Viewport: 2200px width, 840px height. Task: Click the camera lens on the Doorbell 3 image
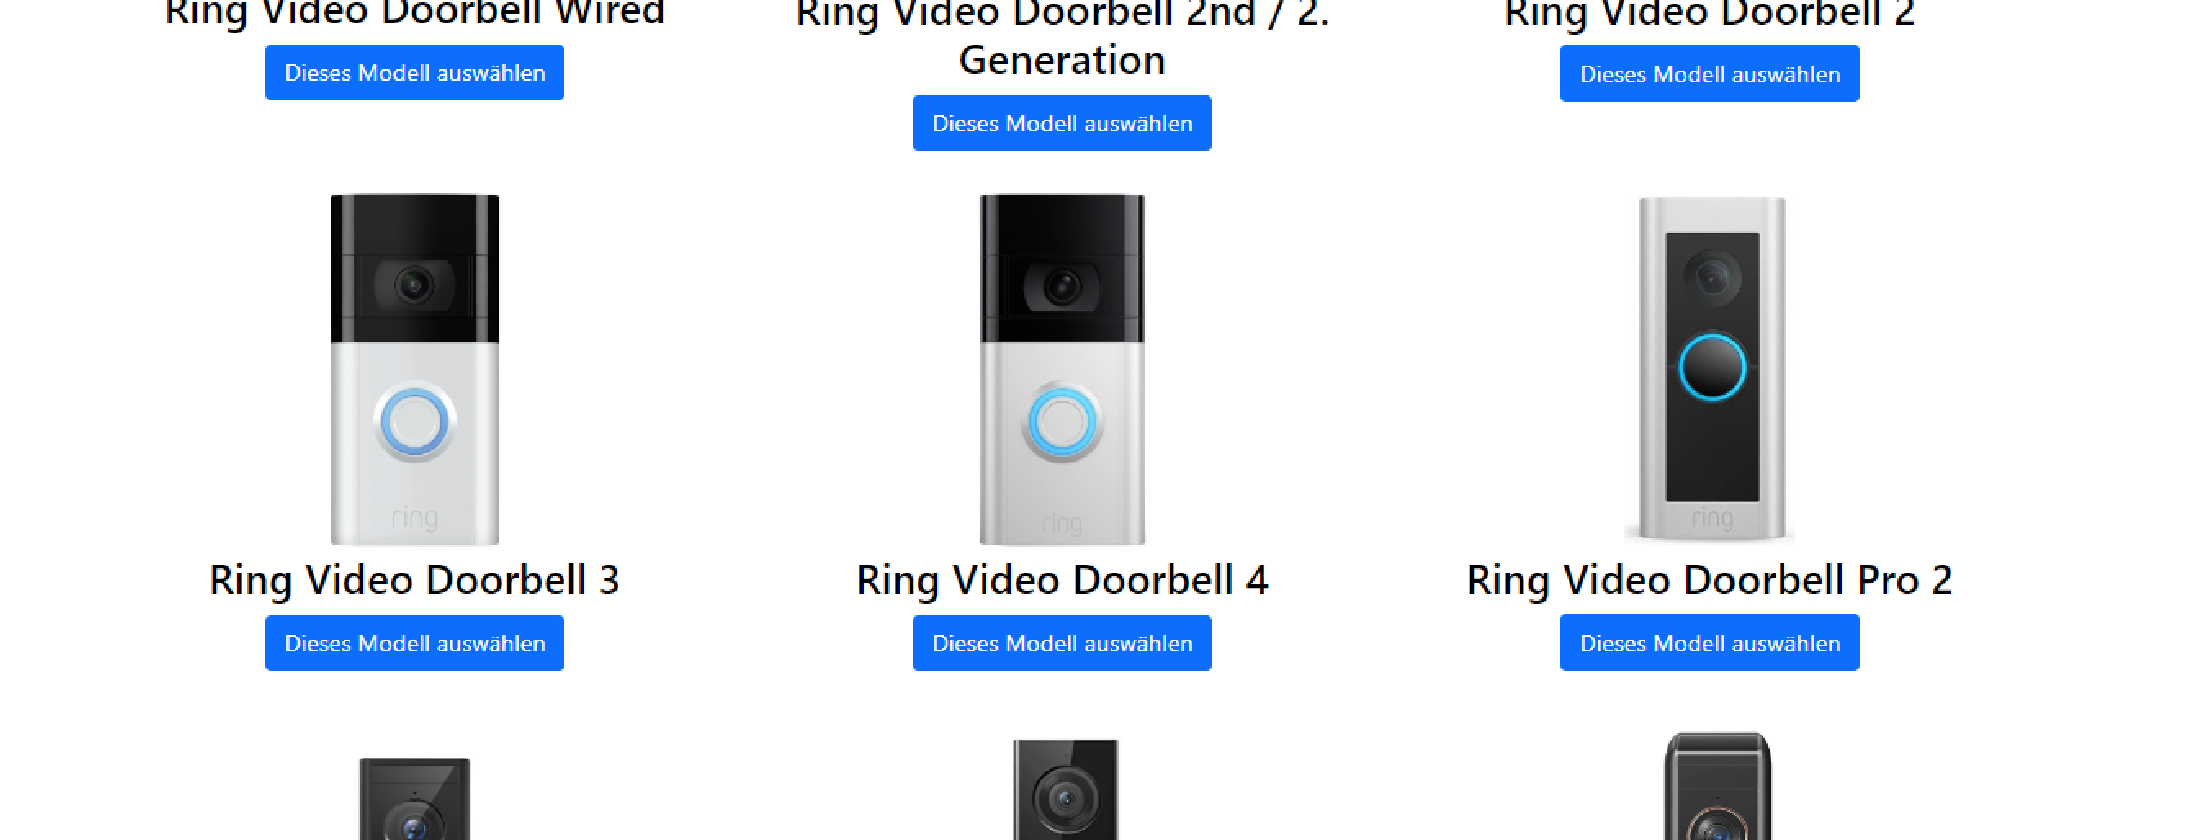[414, 286]
